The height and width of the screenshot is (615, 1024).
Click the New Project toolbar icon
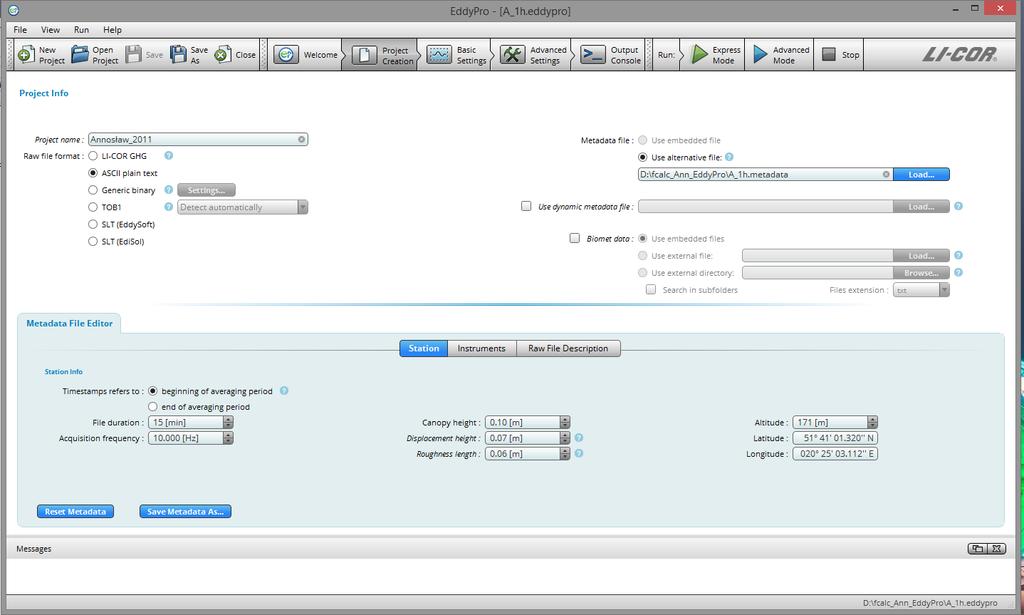point(25,55)
